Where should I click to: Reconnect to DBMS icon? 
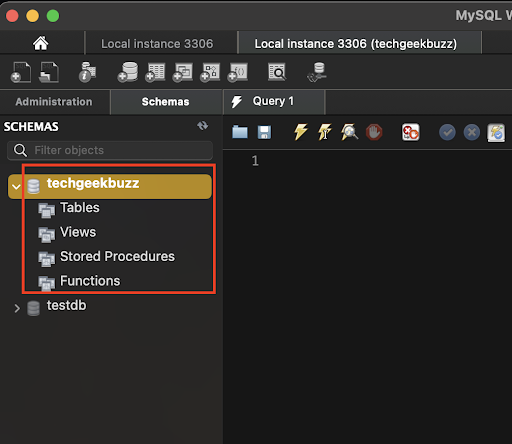317,72
